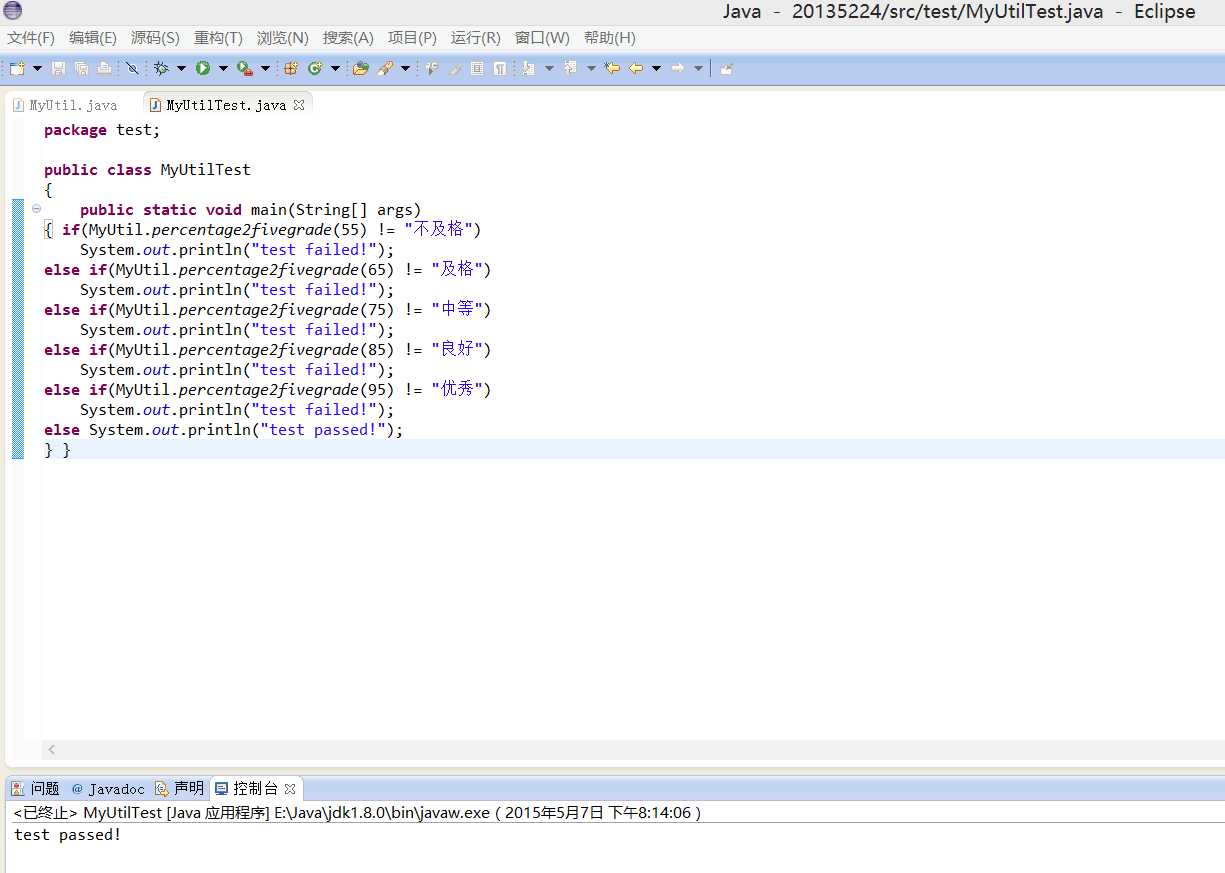Close the 控制台 console tab
Screen dimensions: 1225x873
(290, 789)
